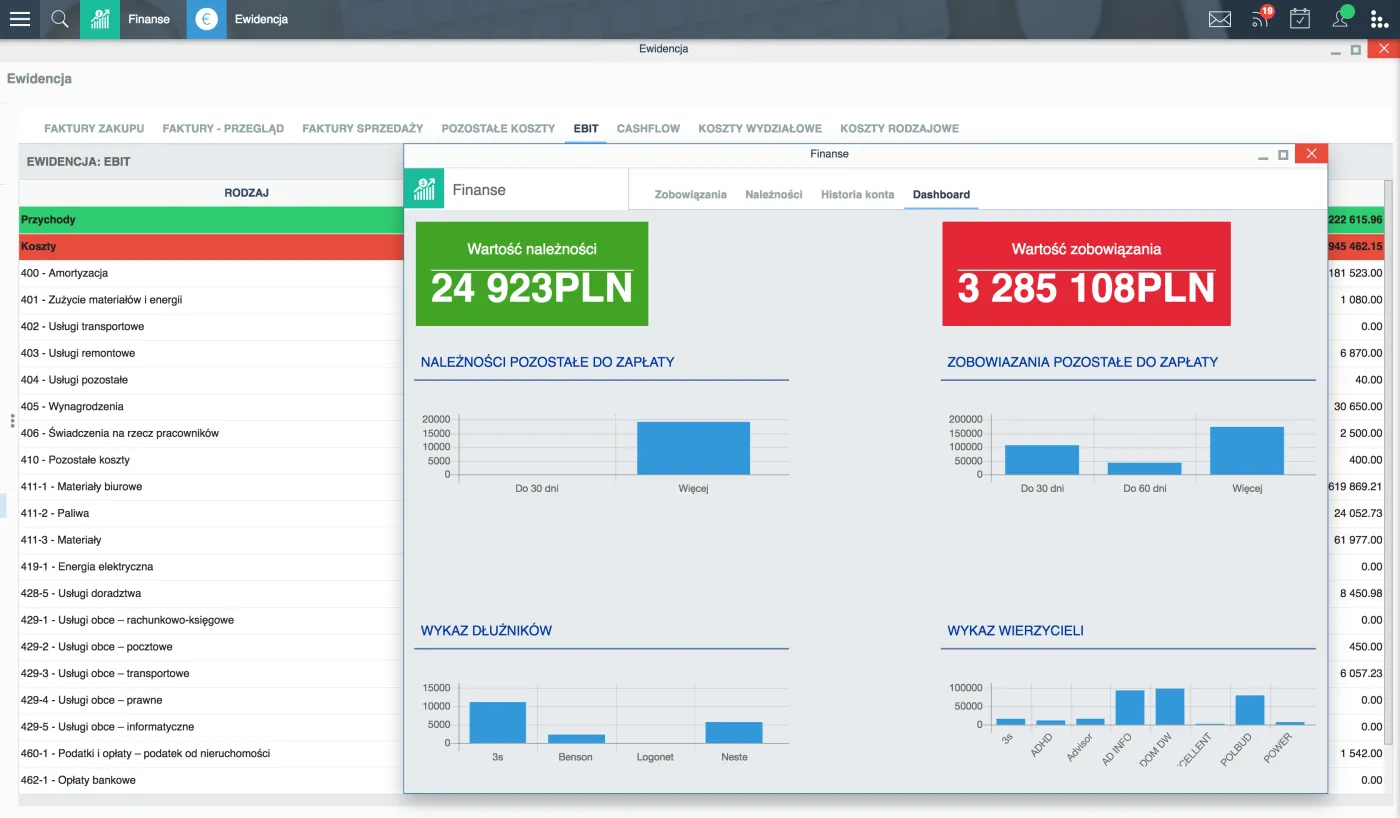Open the apps grid icon

tap(1381, 19)
